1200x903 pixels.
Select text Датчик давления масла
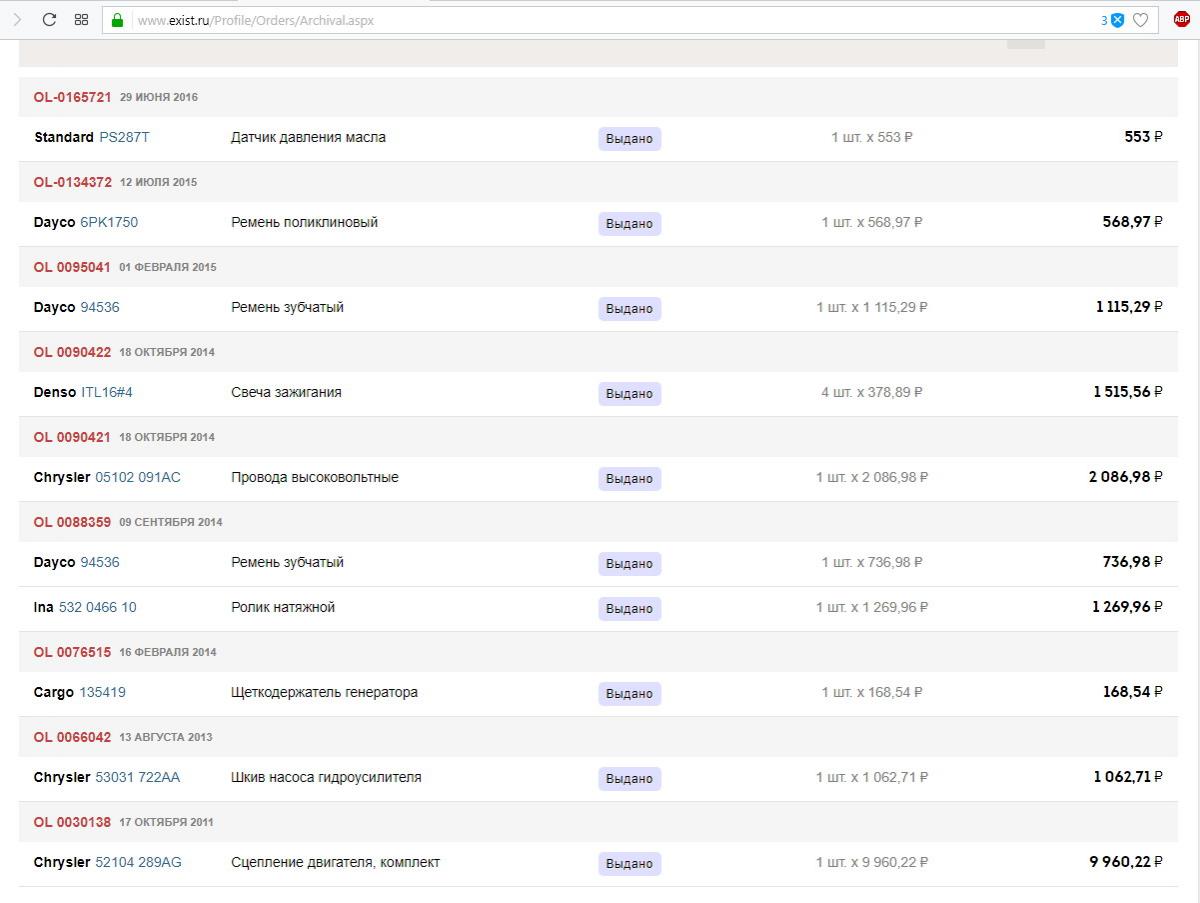[308, 137]
